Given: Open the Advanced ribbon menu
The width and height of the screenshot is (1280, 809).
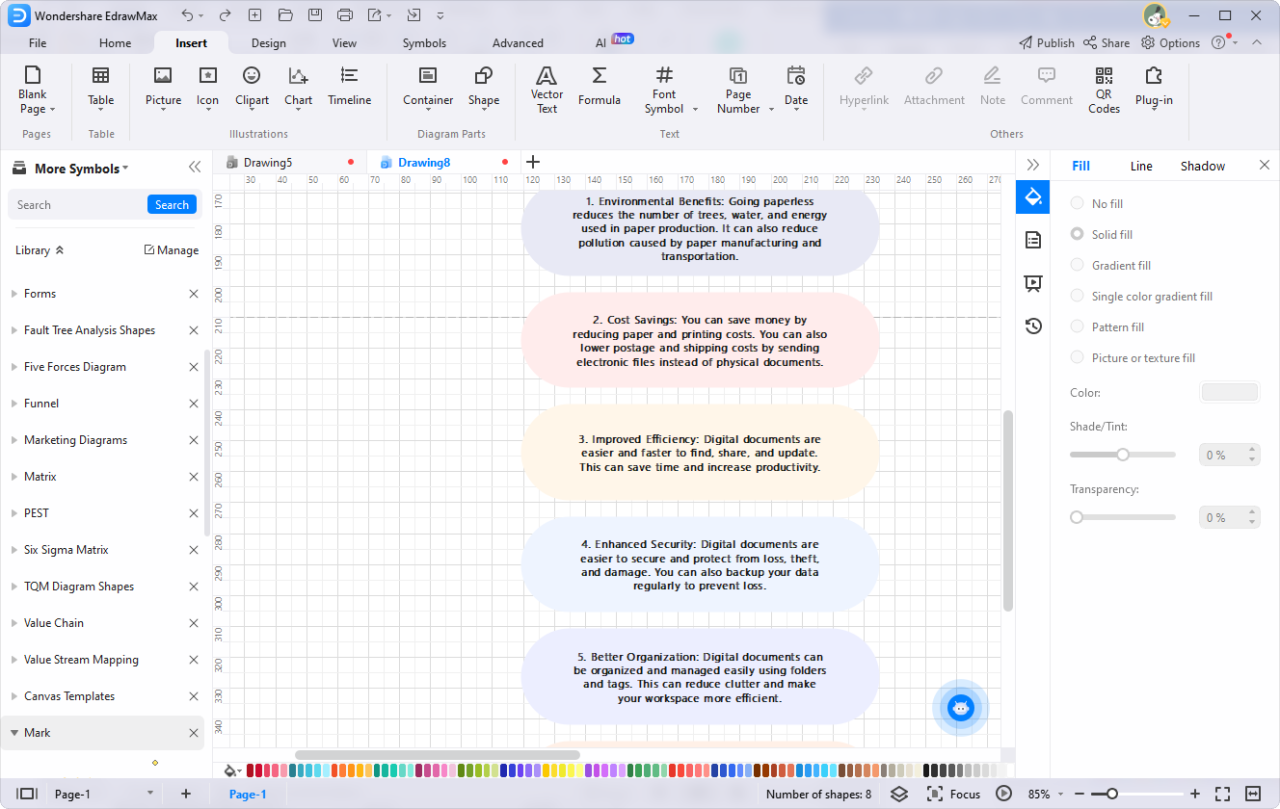Looking at the screenshot, I should 517,42.
